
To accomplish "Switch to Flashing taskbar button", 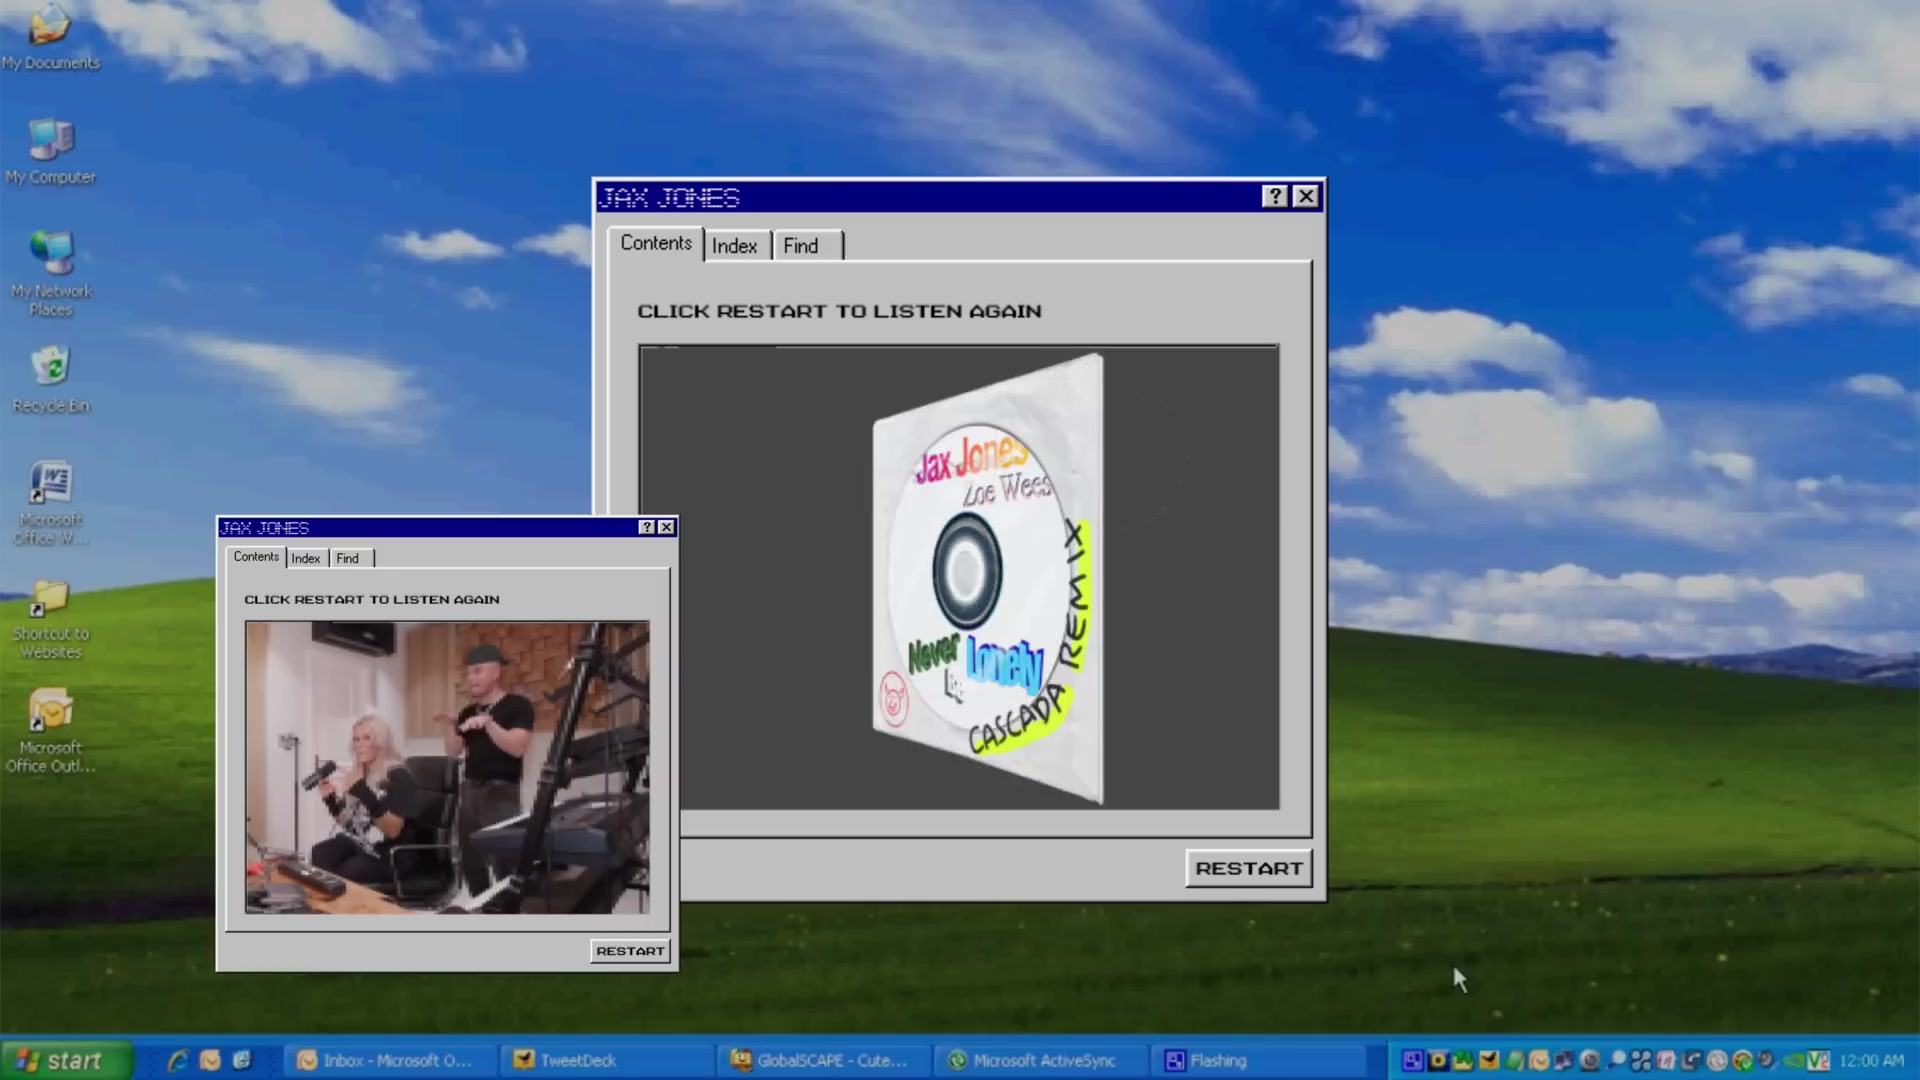I will pos(1256,1060).
